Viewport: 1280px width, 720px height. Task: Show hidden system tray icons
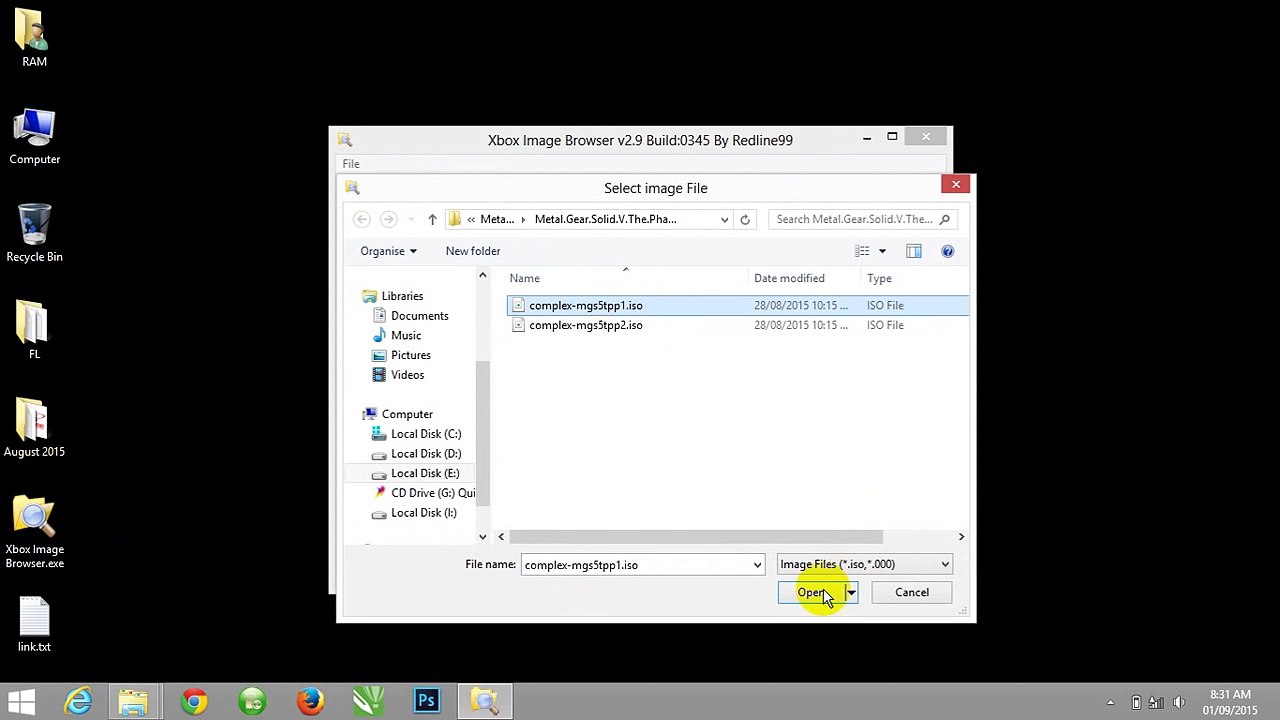pos(1110,702)
